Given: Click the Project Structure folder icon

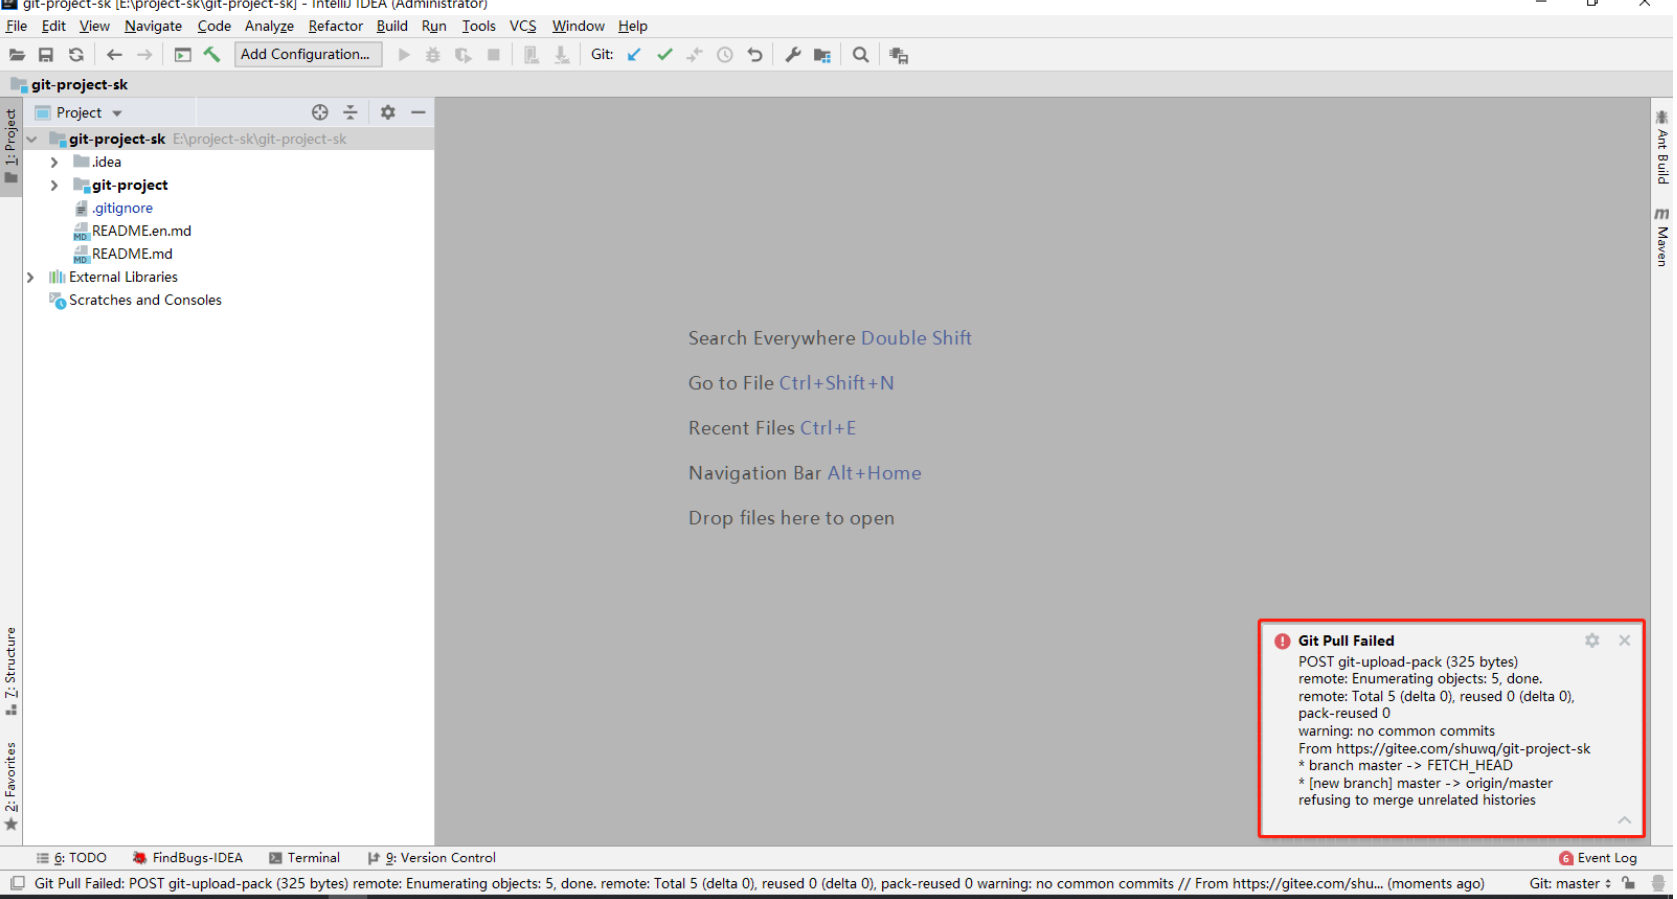Looking at the screenshot, I should pyautogui.click(x=822, y=55).
